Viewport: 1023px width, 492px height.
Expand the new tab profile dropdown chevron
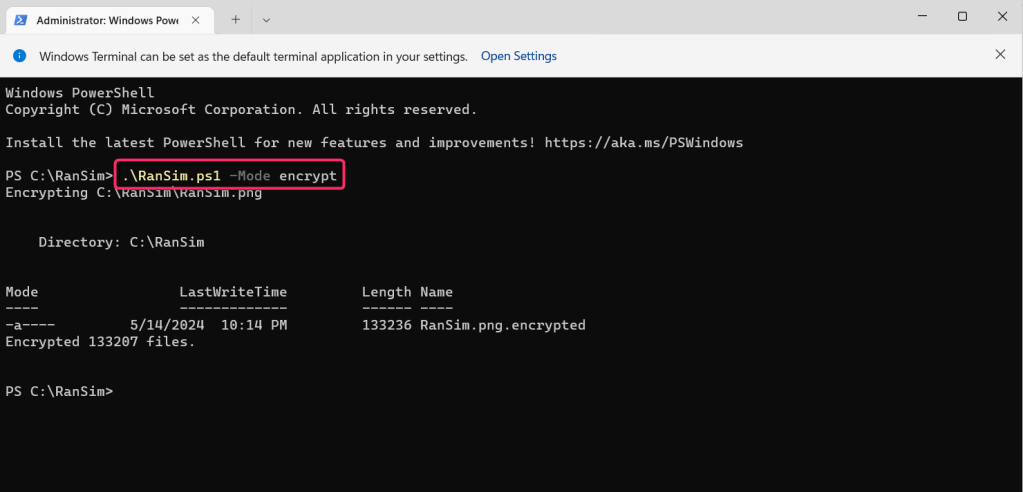(x=266, y=19)
